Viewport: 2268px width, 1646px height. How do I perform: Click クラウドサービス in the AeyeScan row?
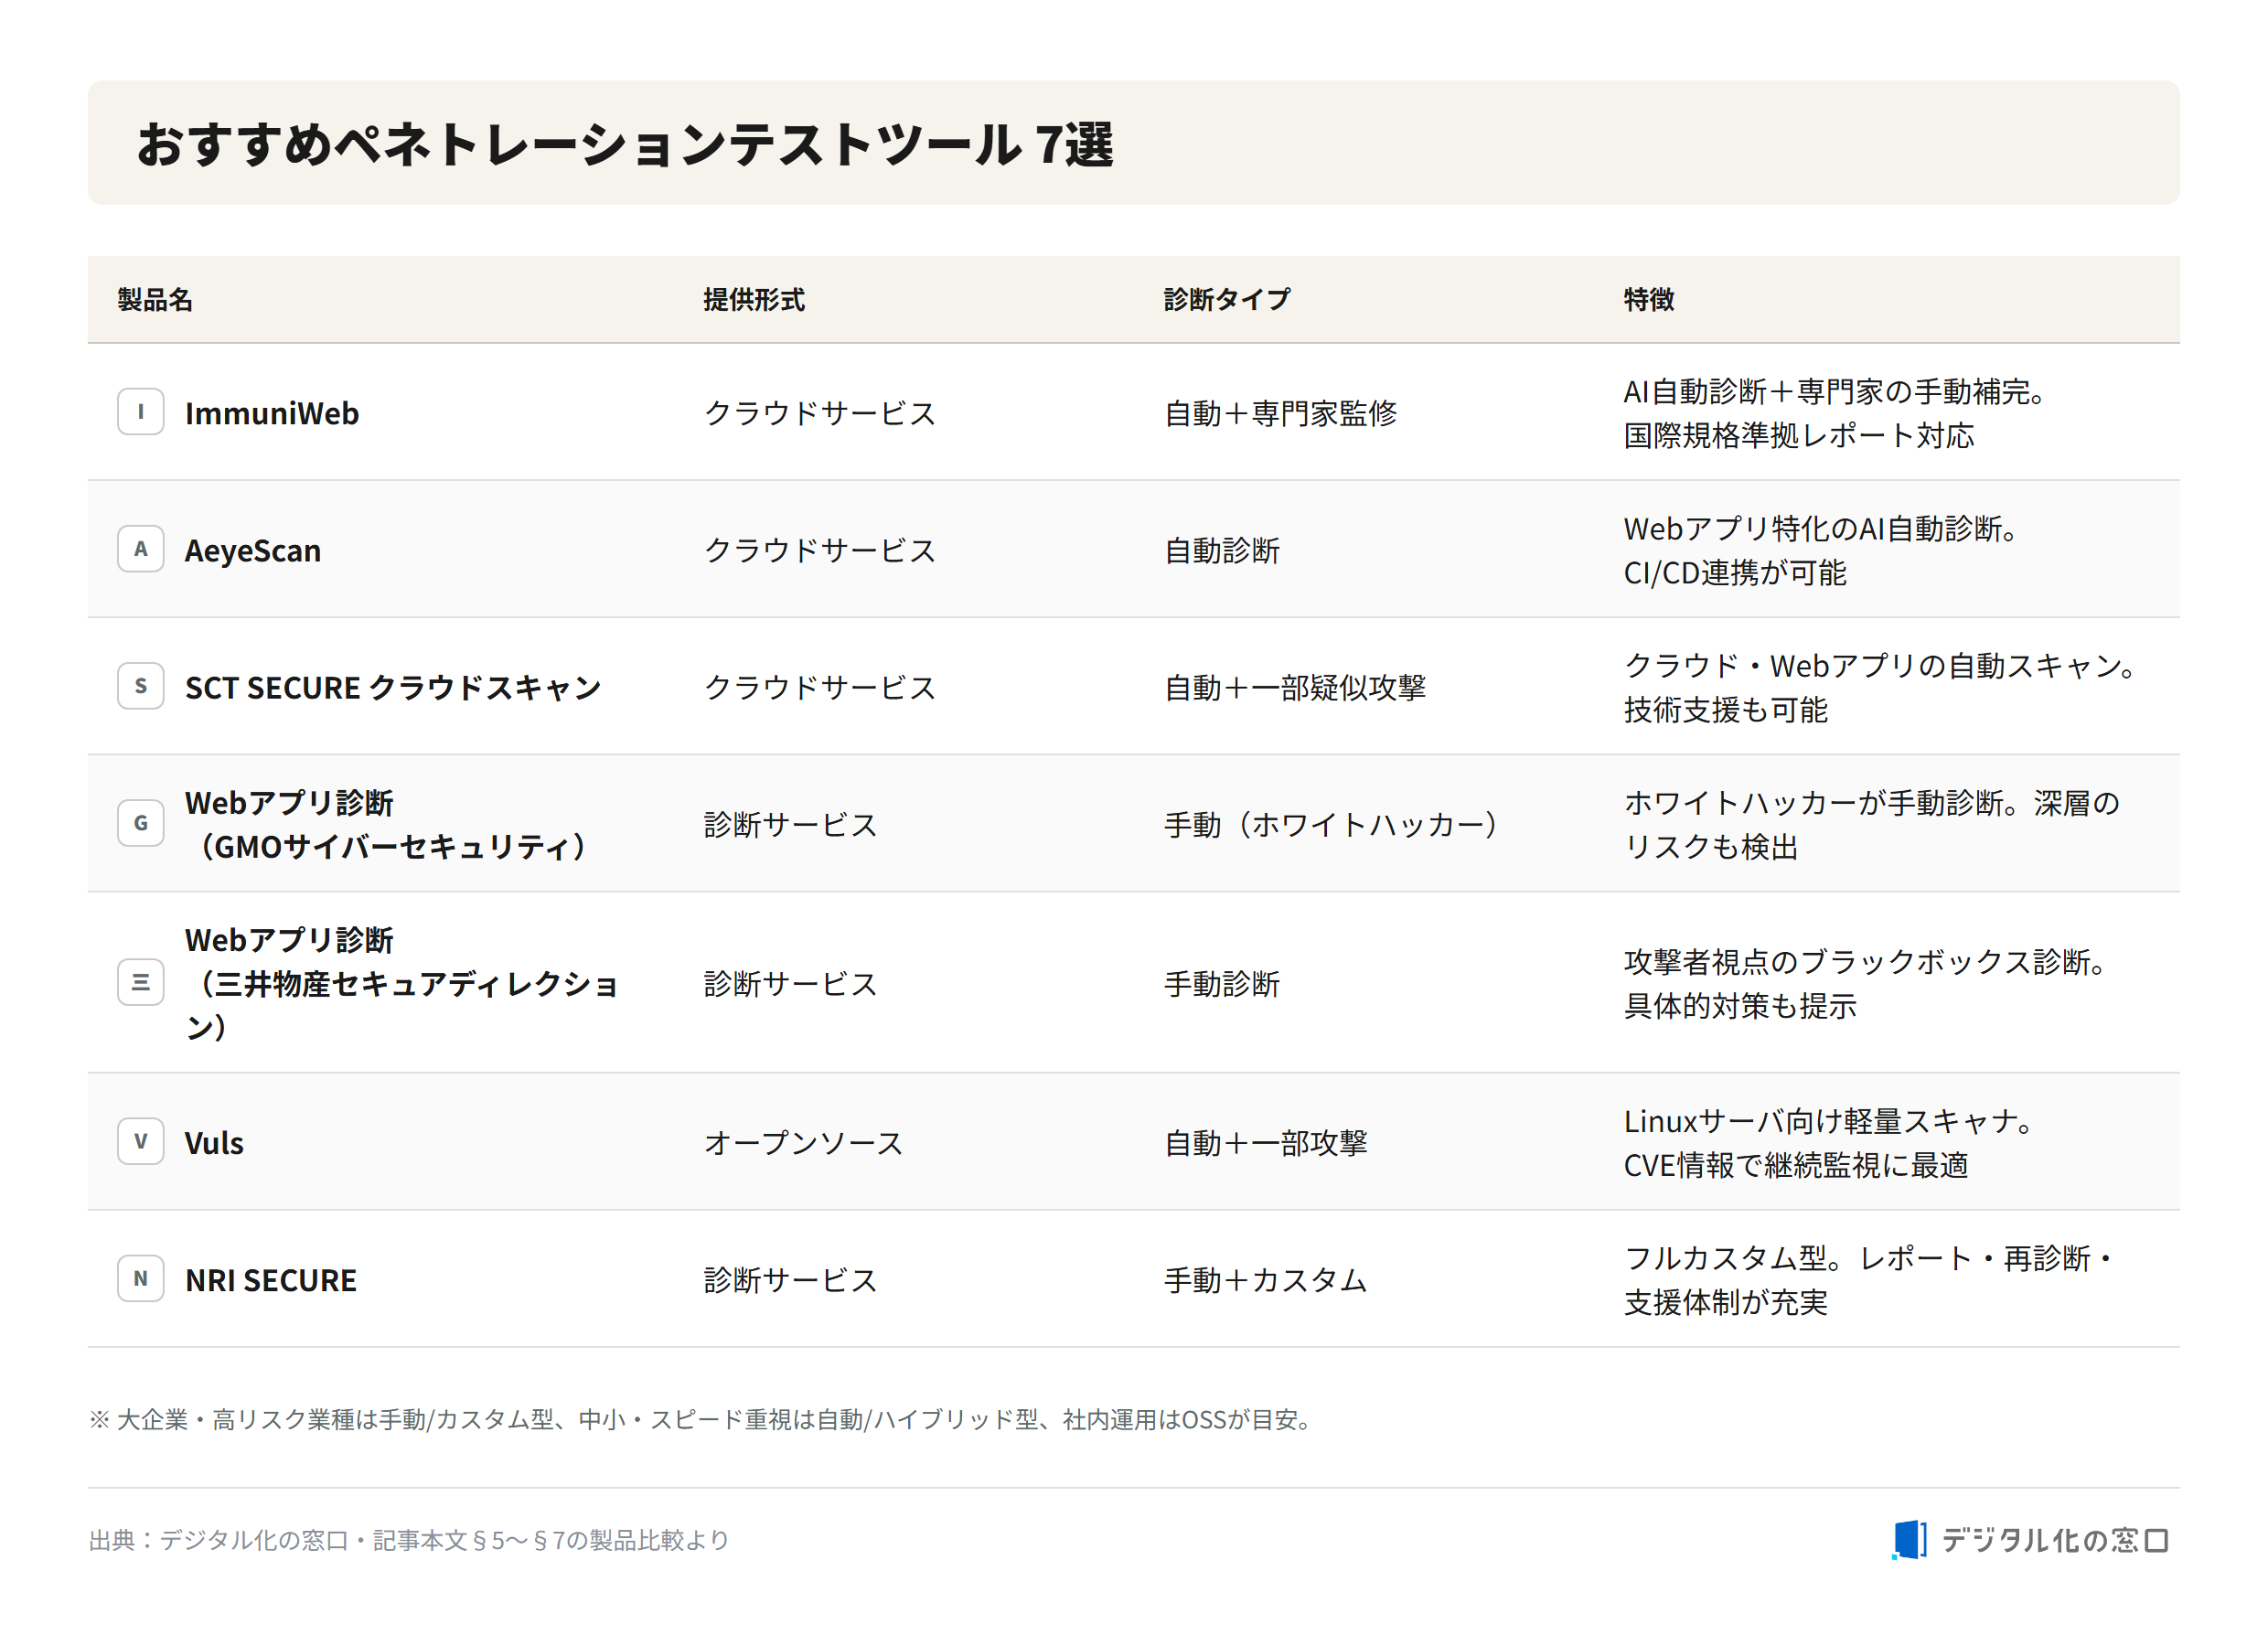(x=820, y=550)
